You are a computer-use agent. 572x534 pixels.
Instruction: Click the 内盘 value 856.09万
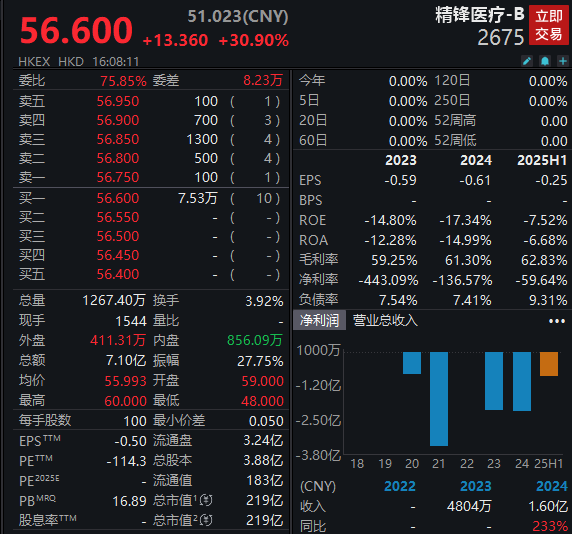coord(255,340)
